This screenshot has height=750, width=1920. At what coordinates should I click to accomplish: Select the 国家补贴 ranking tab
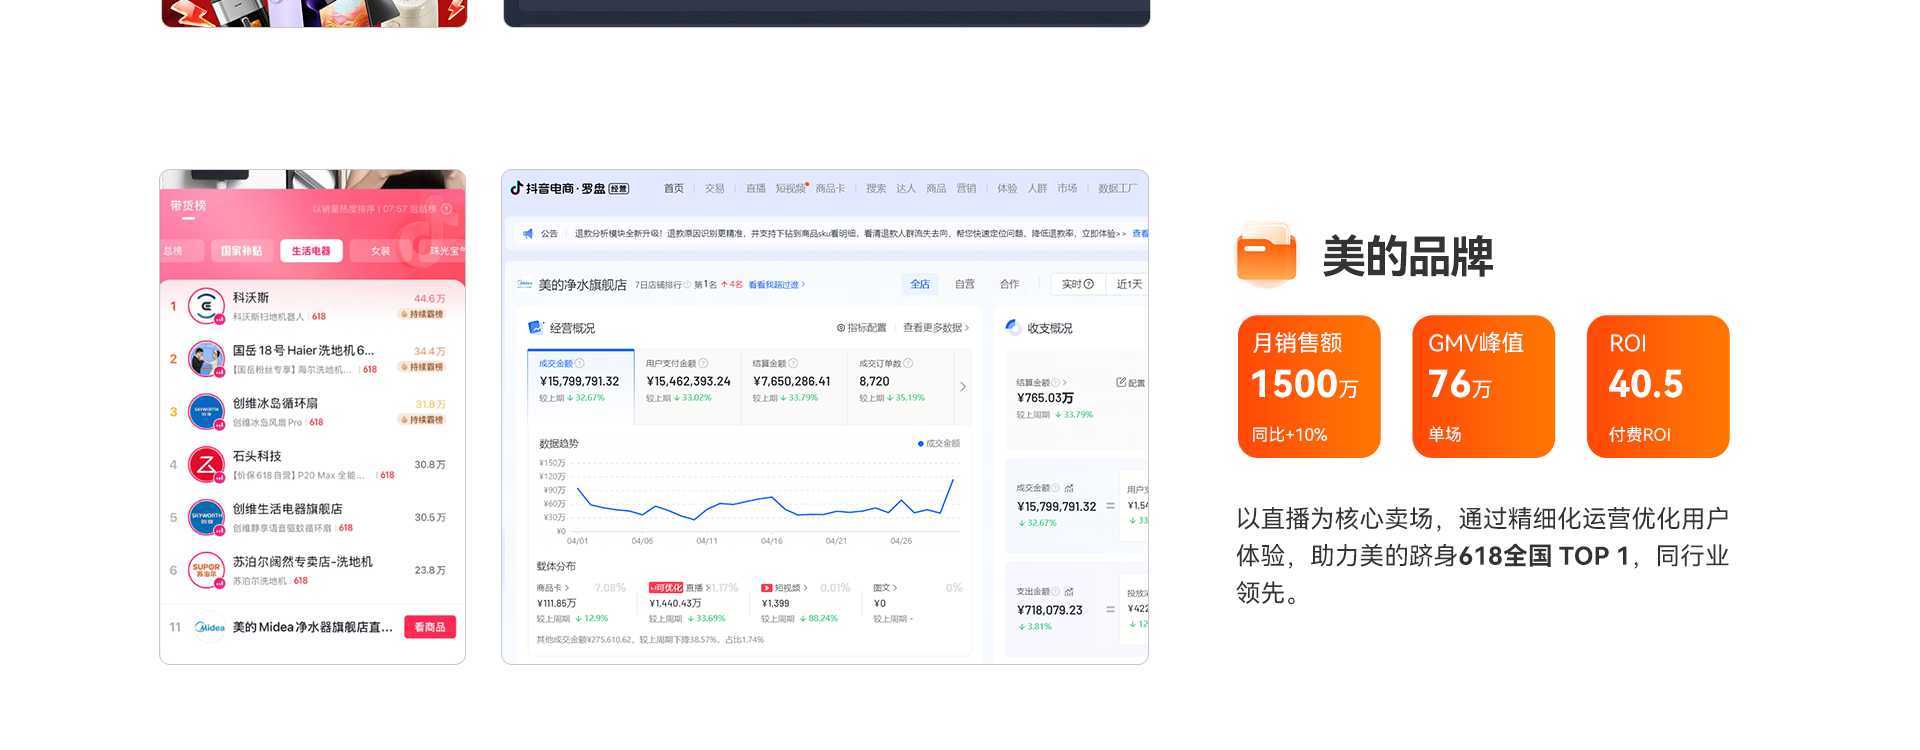pyautogui.click(x=242, y=251)
